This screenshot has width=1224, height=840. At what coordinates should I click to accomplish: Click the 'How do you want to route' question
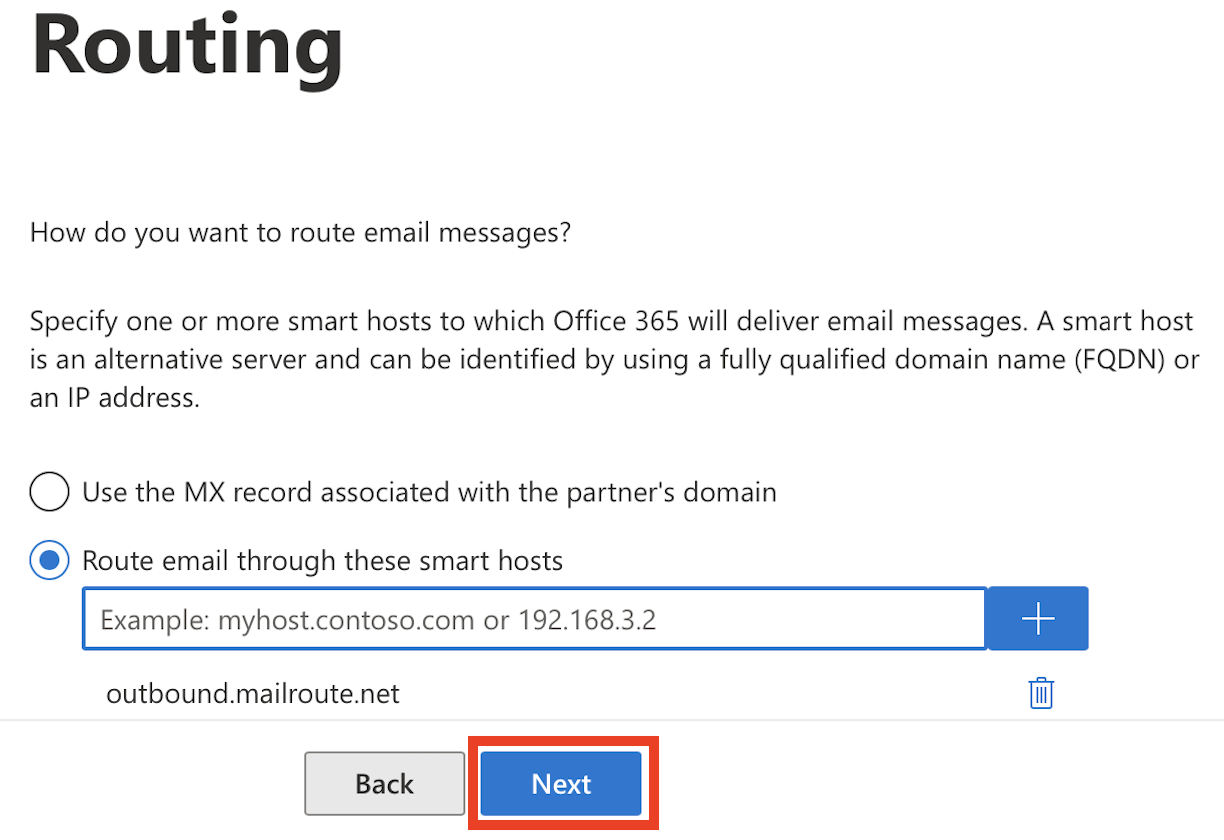click(300, 234)
